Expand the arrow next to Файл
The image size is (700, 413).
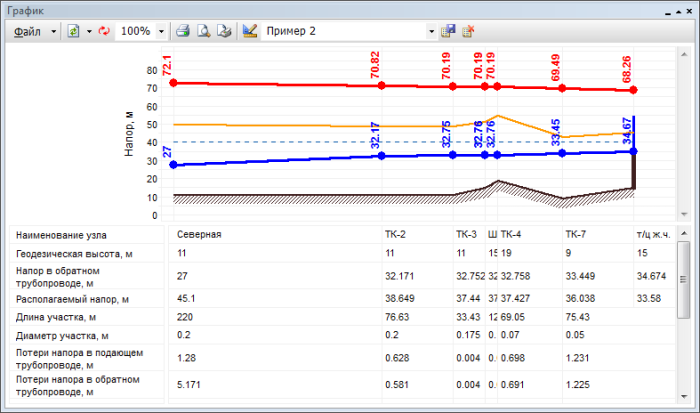coord(53,31)
